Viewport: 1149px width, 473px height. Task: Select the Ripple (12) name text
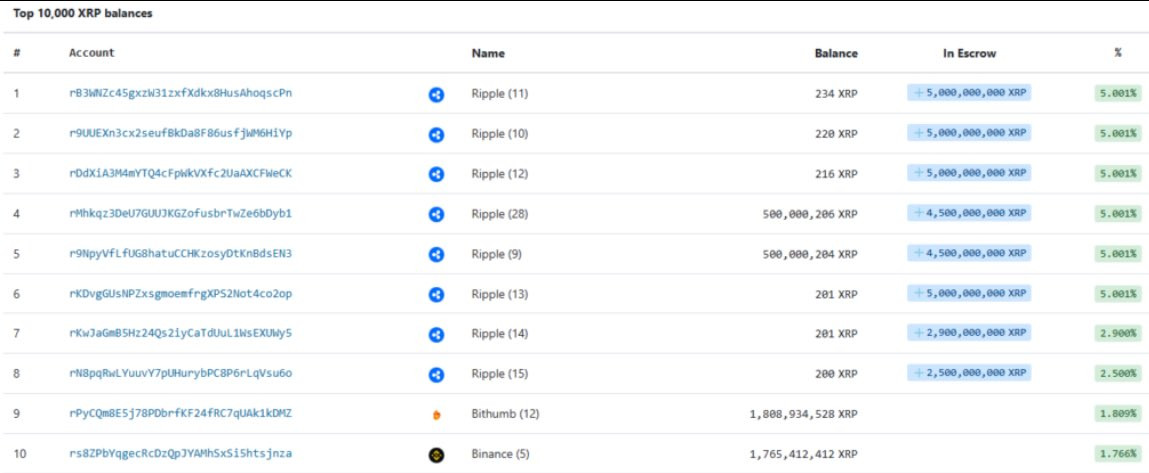(x=500, y=174)
